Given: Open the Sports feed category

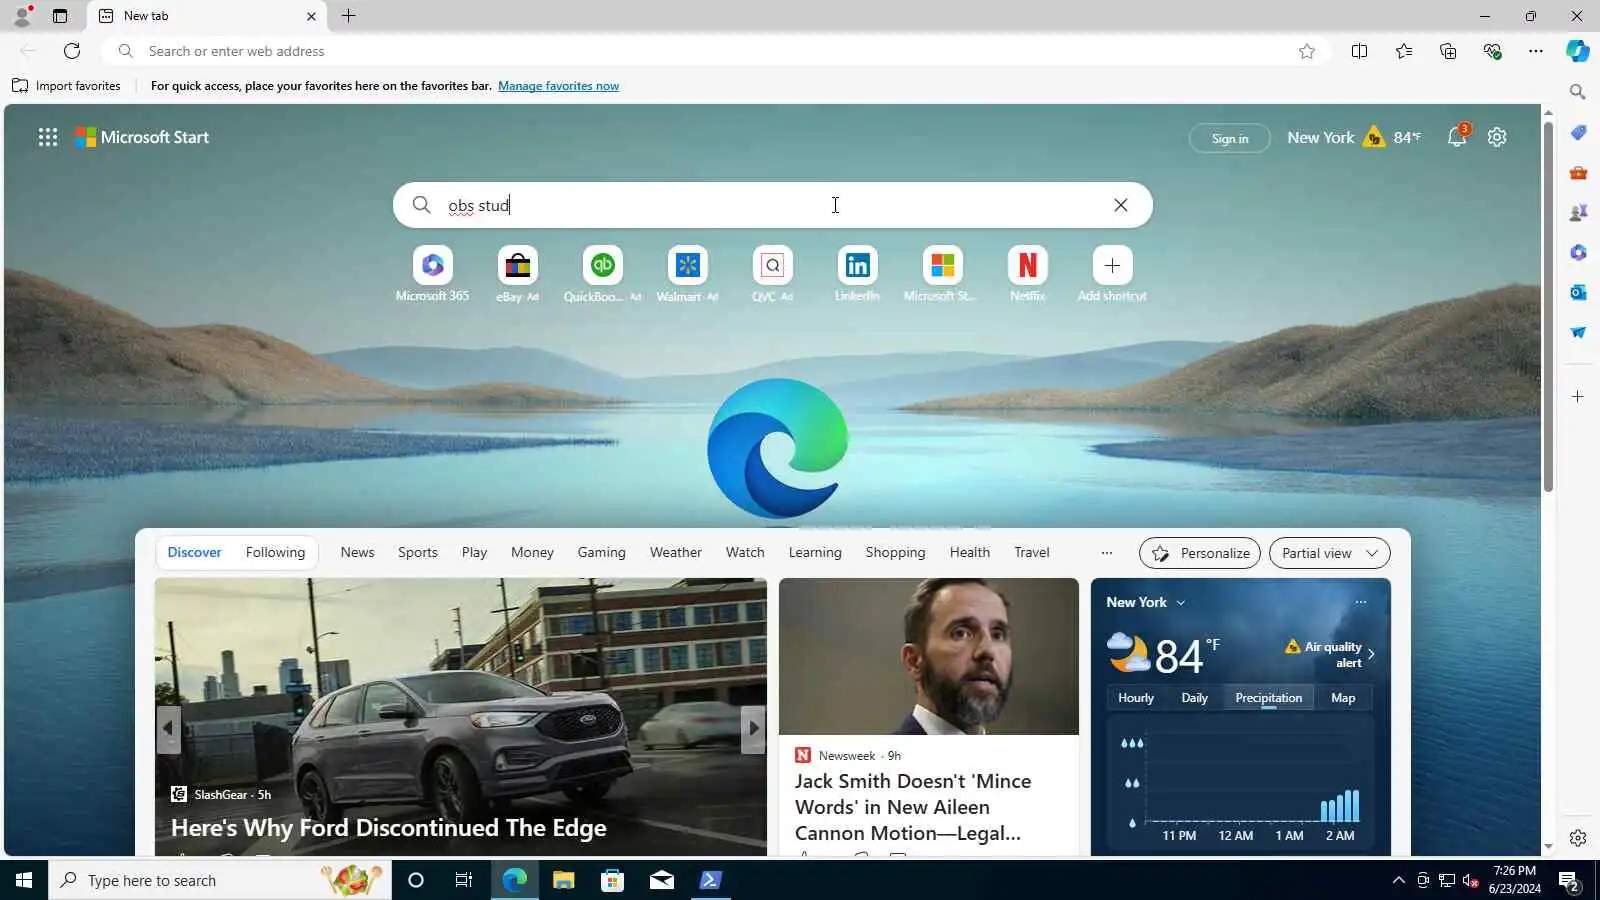Looking at the screenshot, I should pos(418,552).
